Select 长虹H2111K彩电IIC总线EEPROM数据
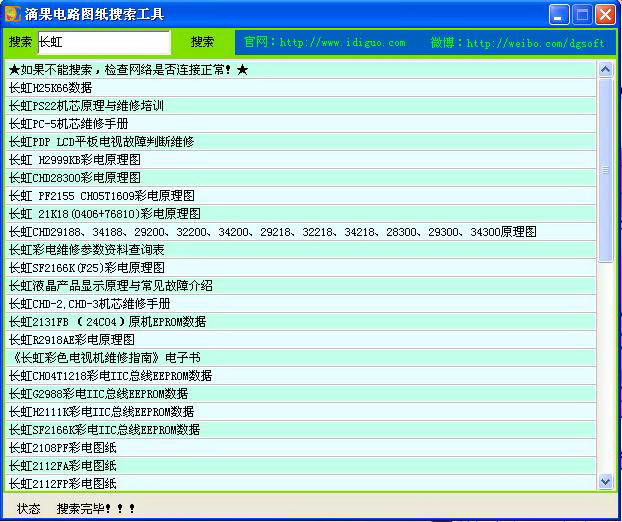Screen dimensions: 622x522 (x=300, y=412)
